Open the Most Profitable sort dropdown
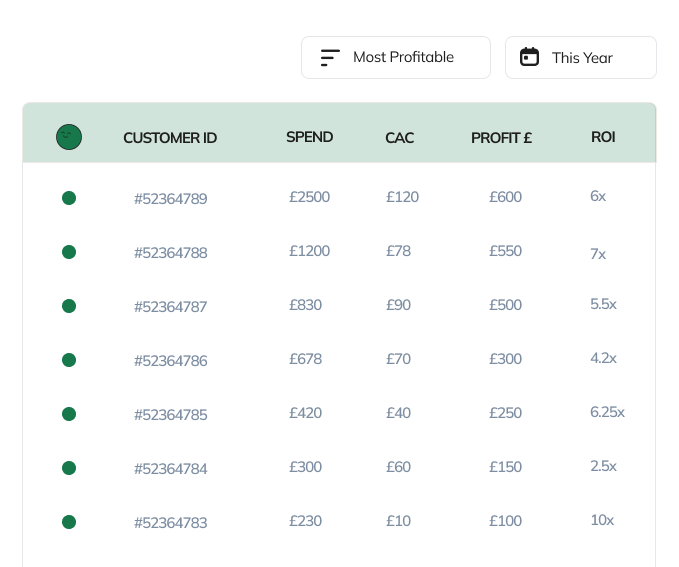This screenshot has width=679, height=567. (396, 58)
